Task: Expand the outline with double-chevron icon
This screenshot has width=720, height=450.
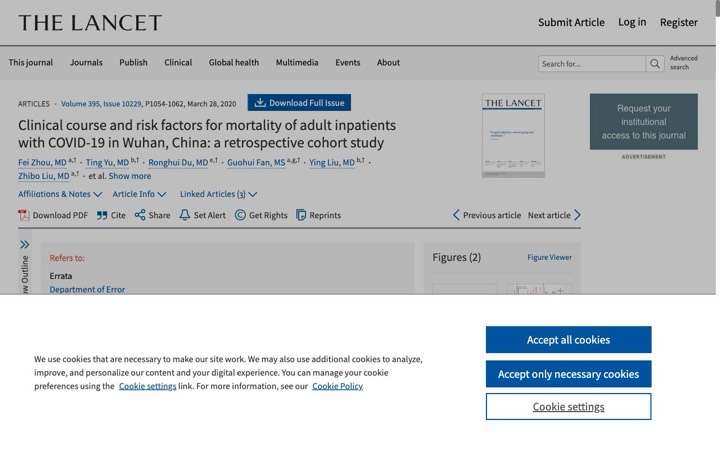Action: point(25,244)
